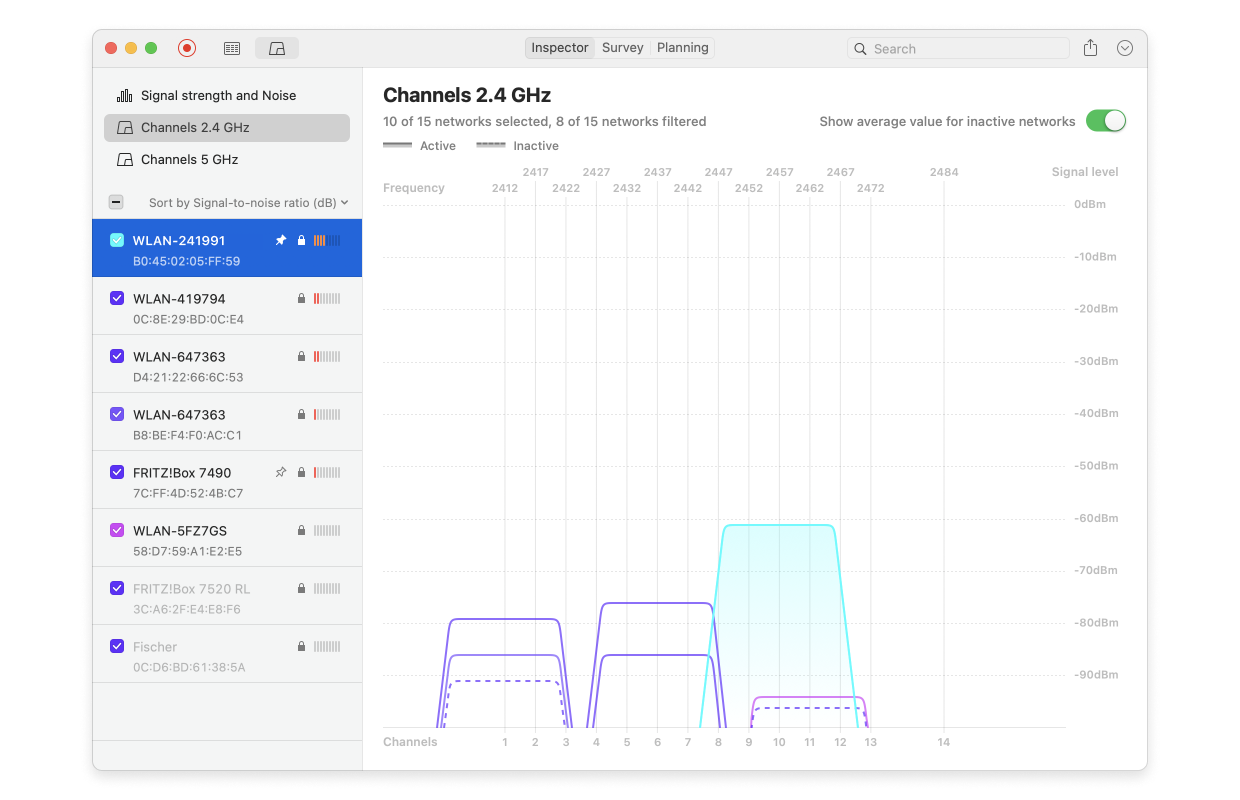Uncheck the Fischer network checkbox
The height and width of the screenshot is (800, 1240).
[117, 646]
